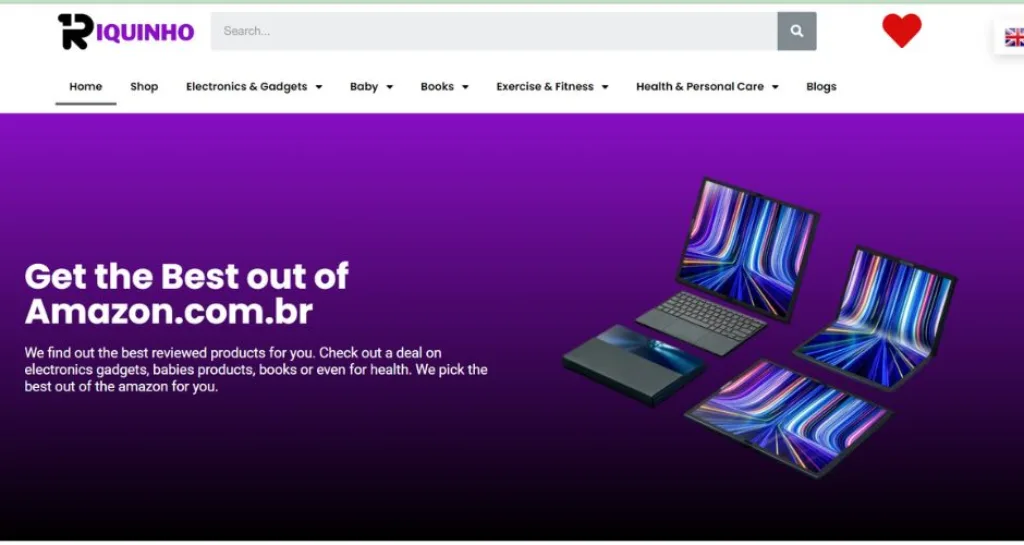Expand the Exercise & Fitness dropdown
Image resolution: width=1024 pixels, height=545 pixels.
(552, 87)
